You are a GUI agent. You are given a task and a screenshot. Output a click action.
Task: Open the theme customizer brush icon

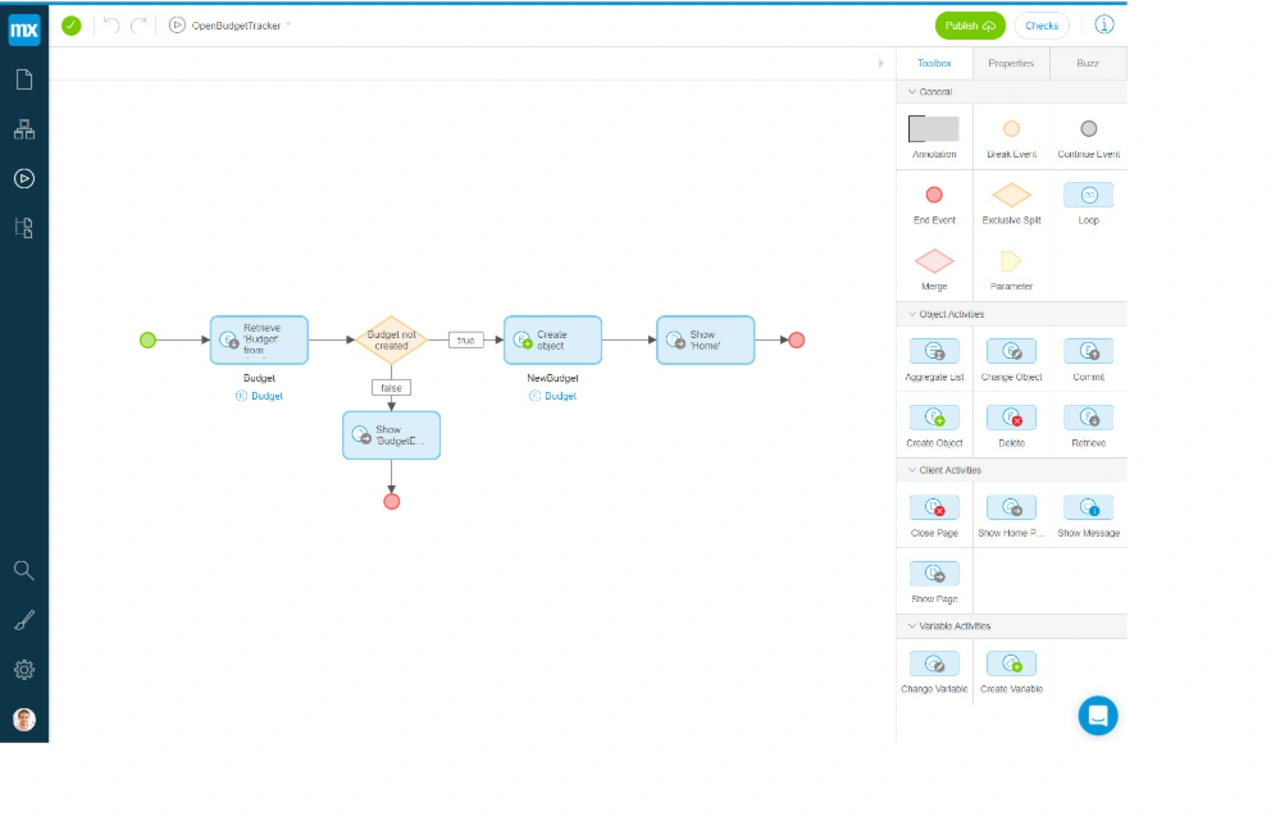pyautogui.click(x=24, y=621)
